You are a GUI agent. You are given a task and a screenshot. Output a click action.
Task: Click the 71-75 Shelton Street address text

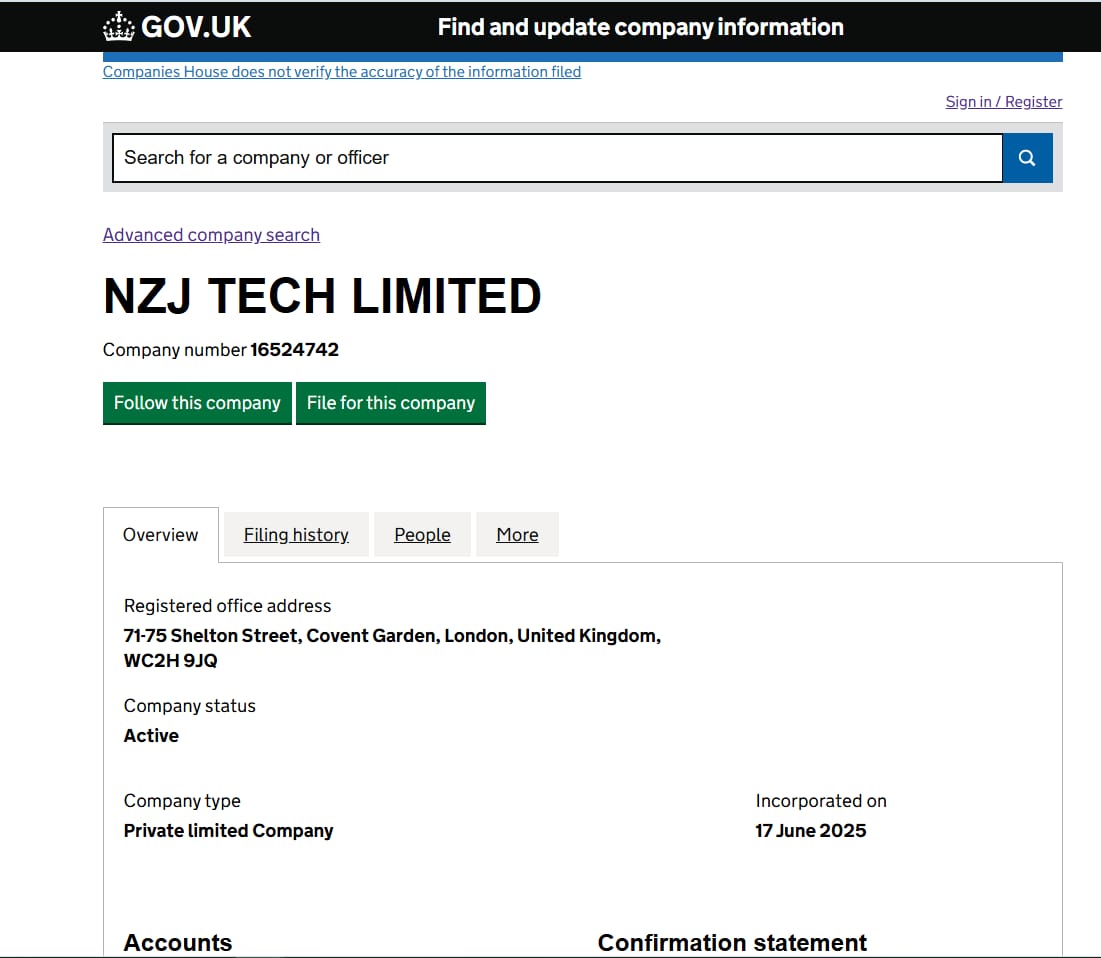coord(391,636)
